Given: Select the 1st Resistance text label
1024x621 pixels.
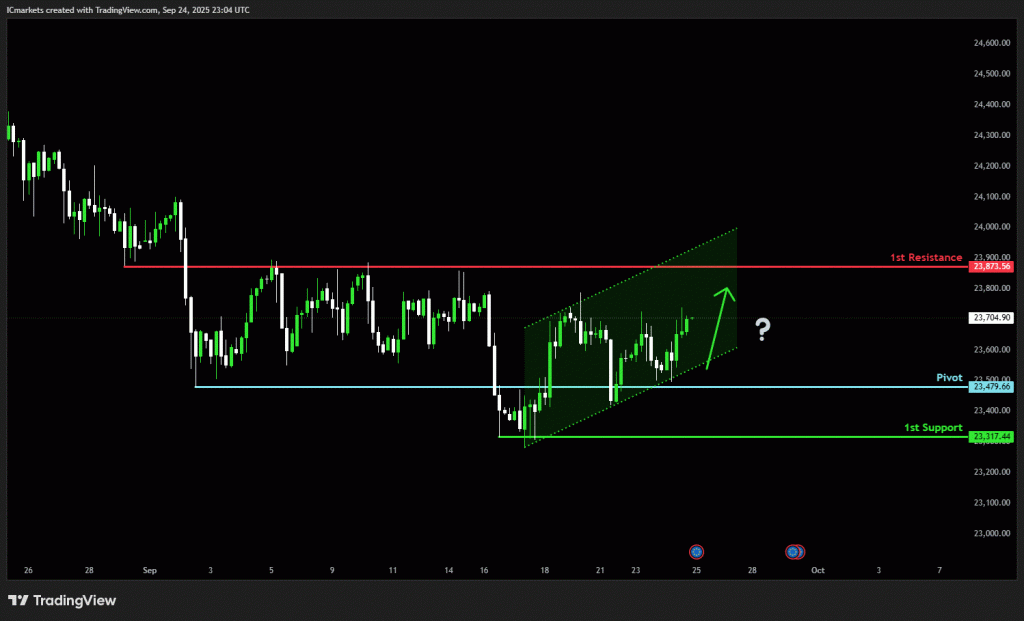Looking at the screenshot, I should pos(926,258).
